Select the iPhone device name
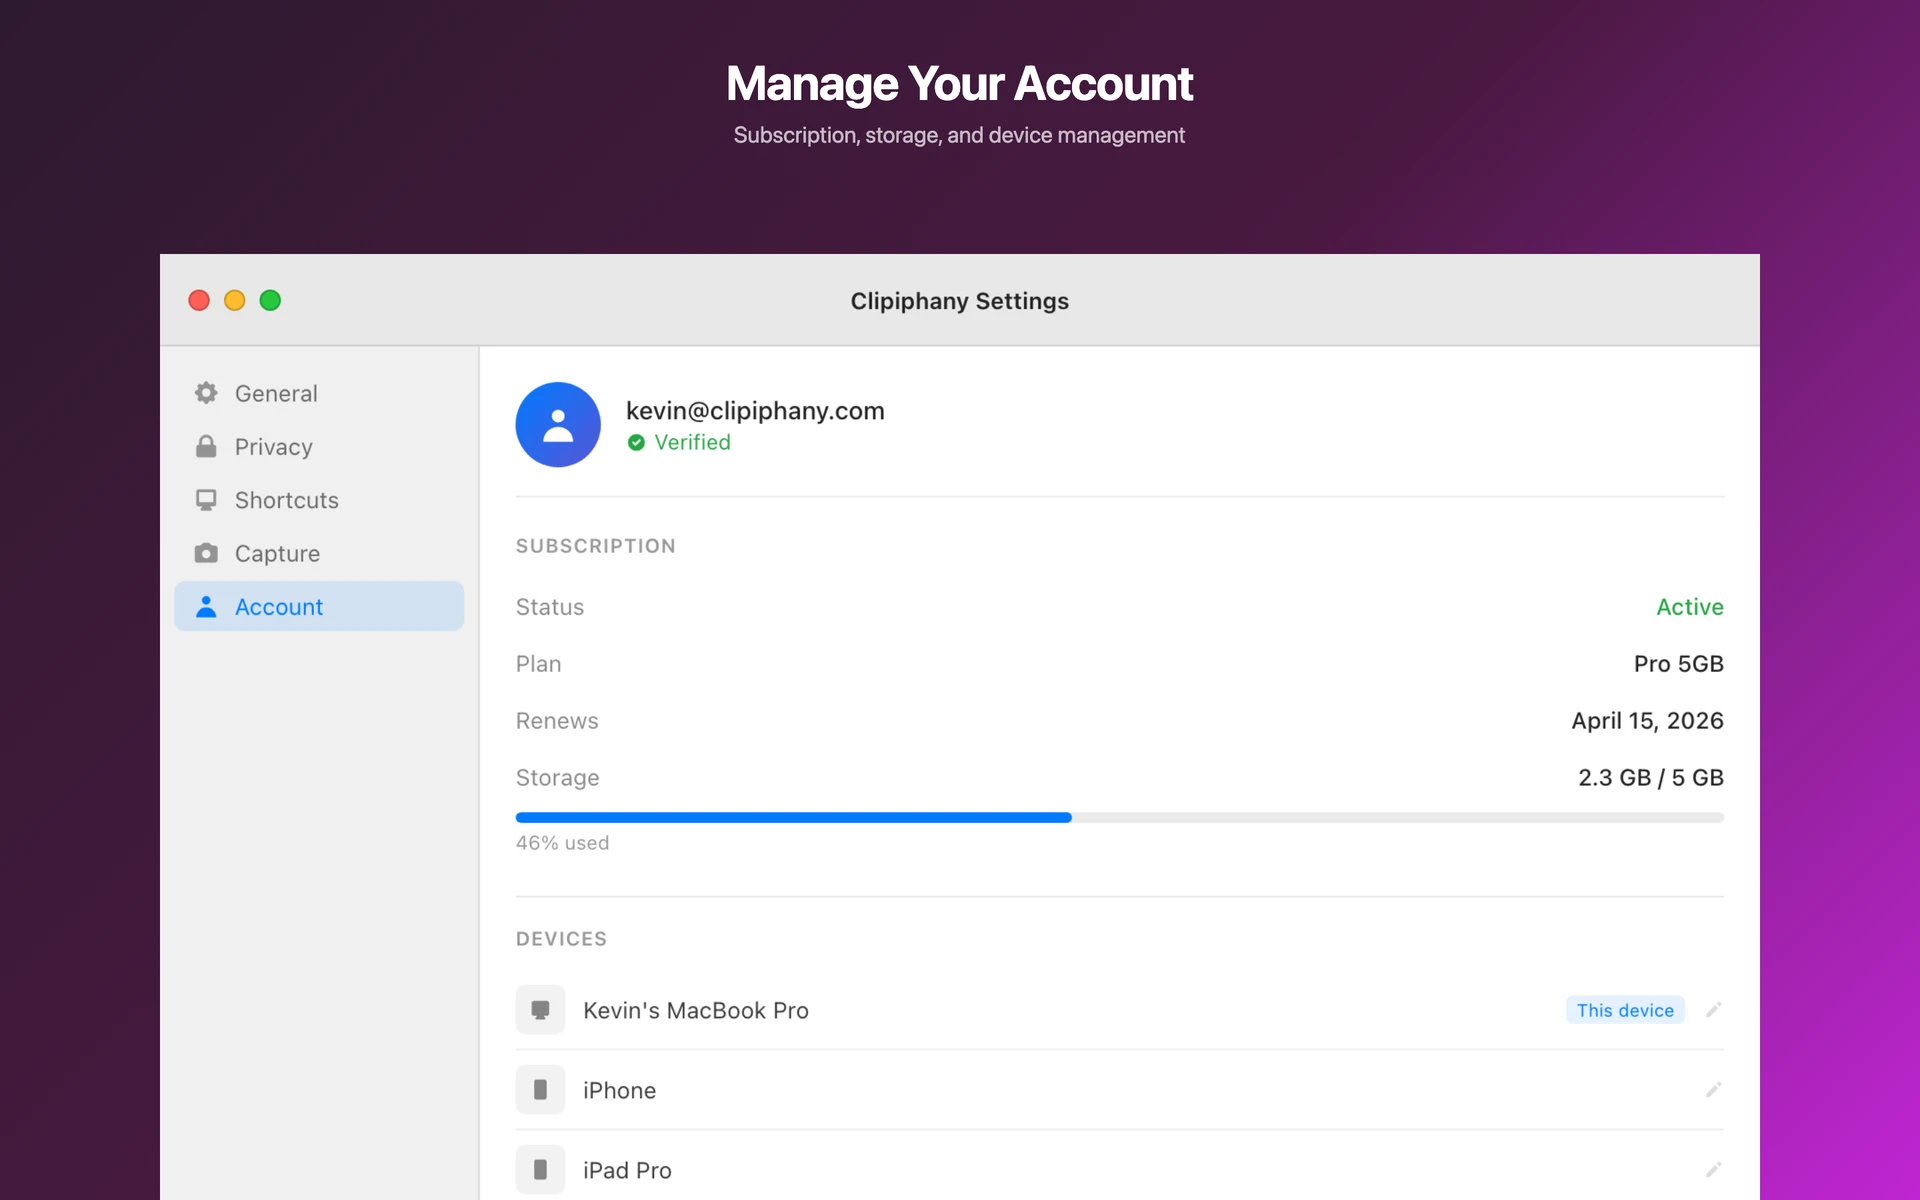The width and height of the screenshot is (1920, 1200). (x=619, y=1090)
